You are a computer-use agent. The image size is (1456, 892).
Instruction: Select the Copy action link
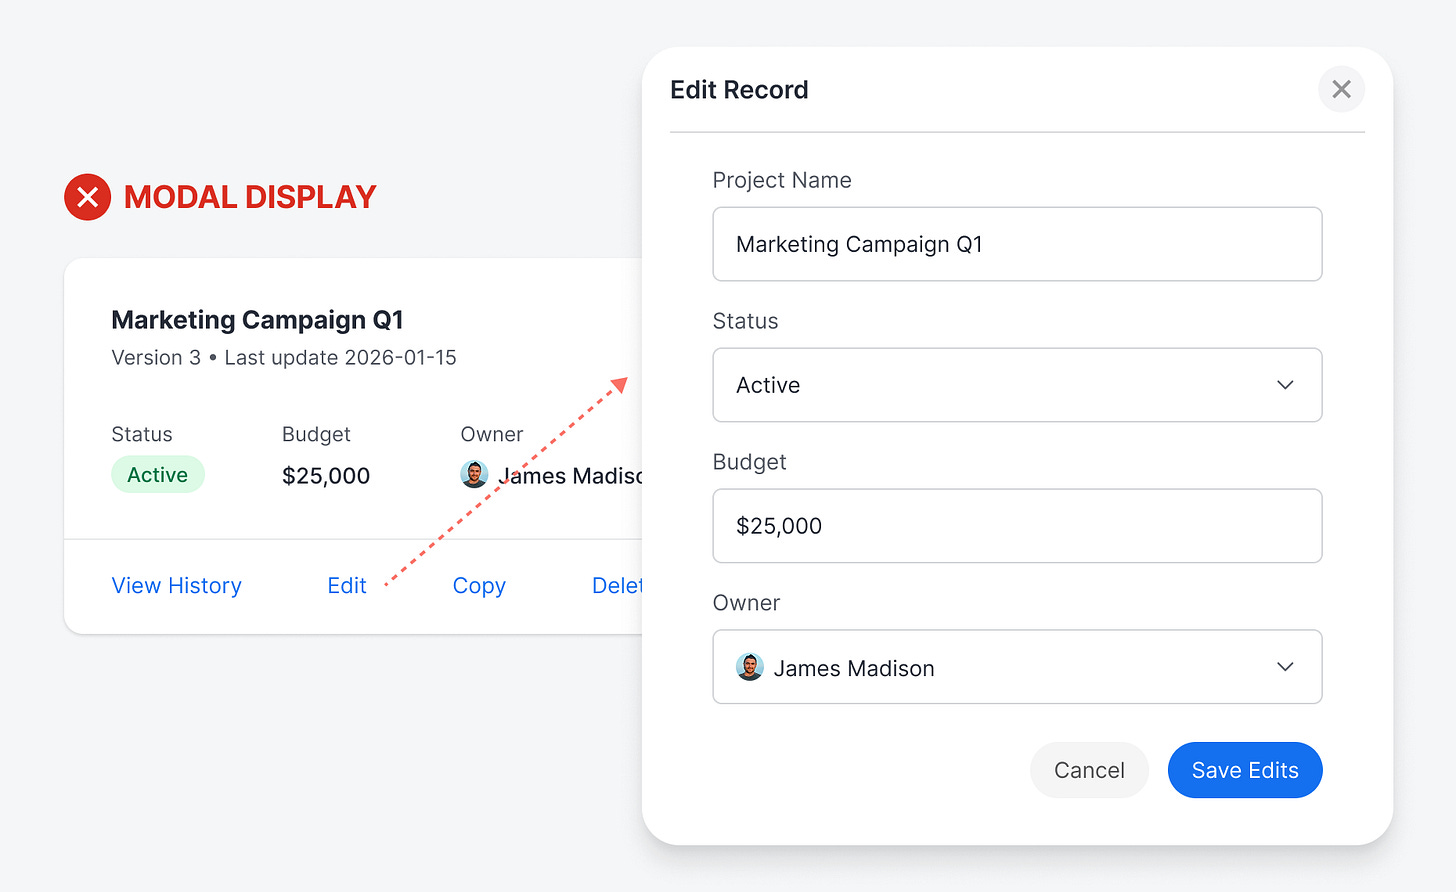tap(479, 586)
